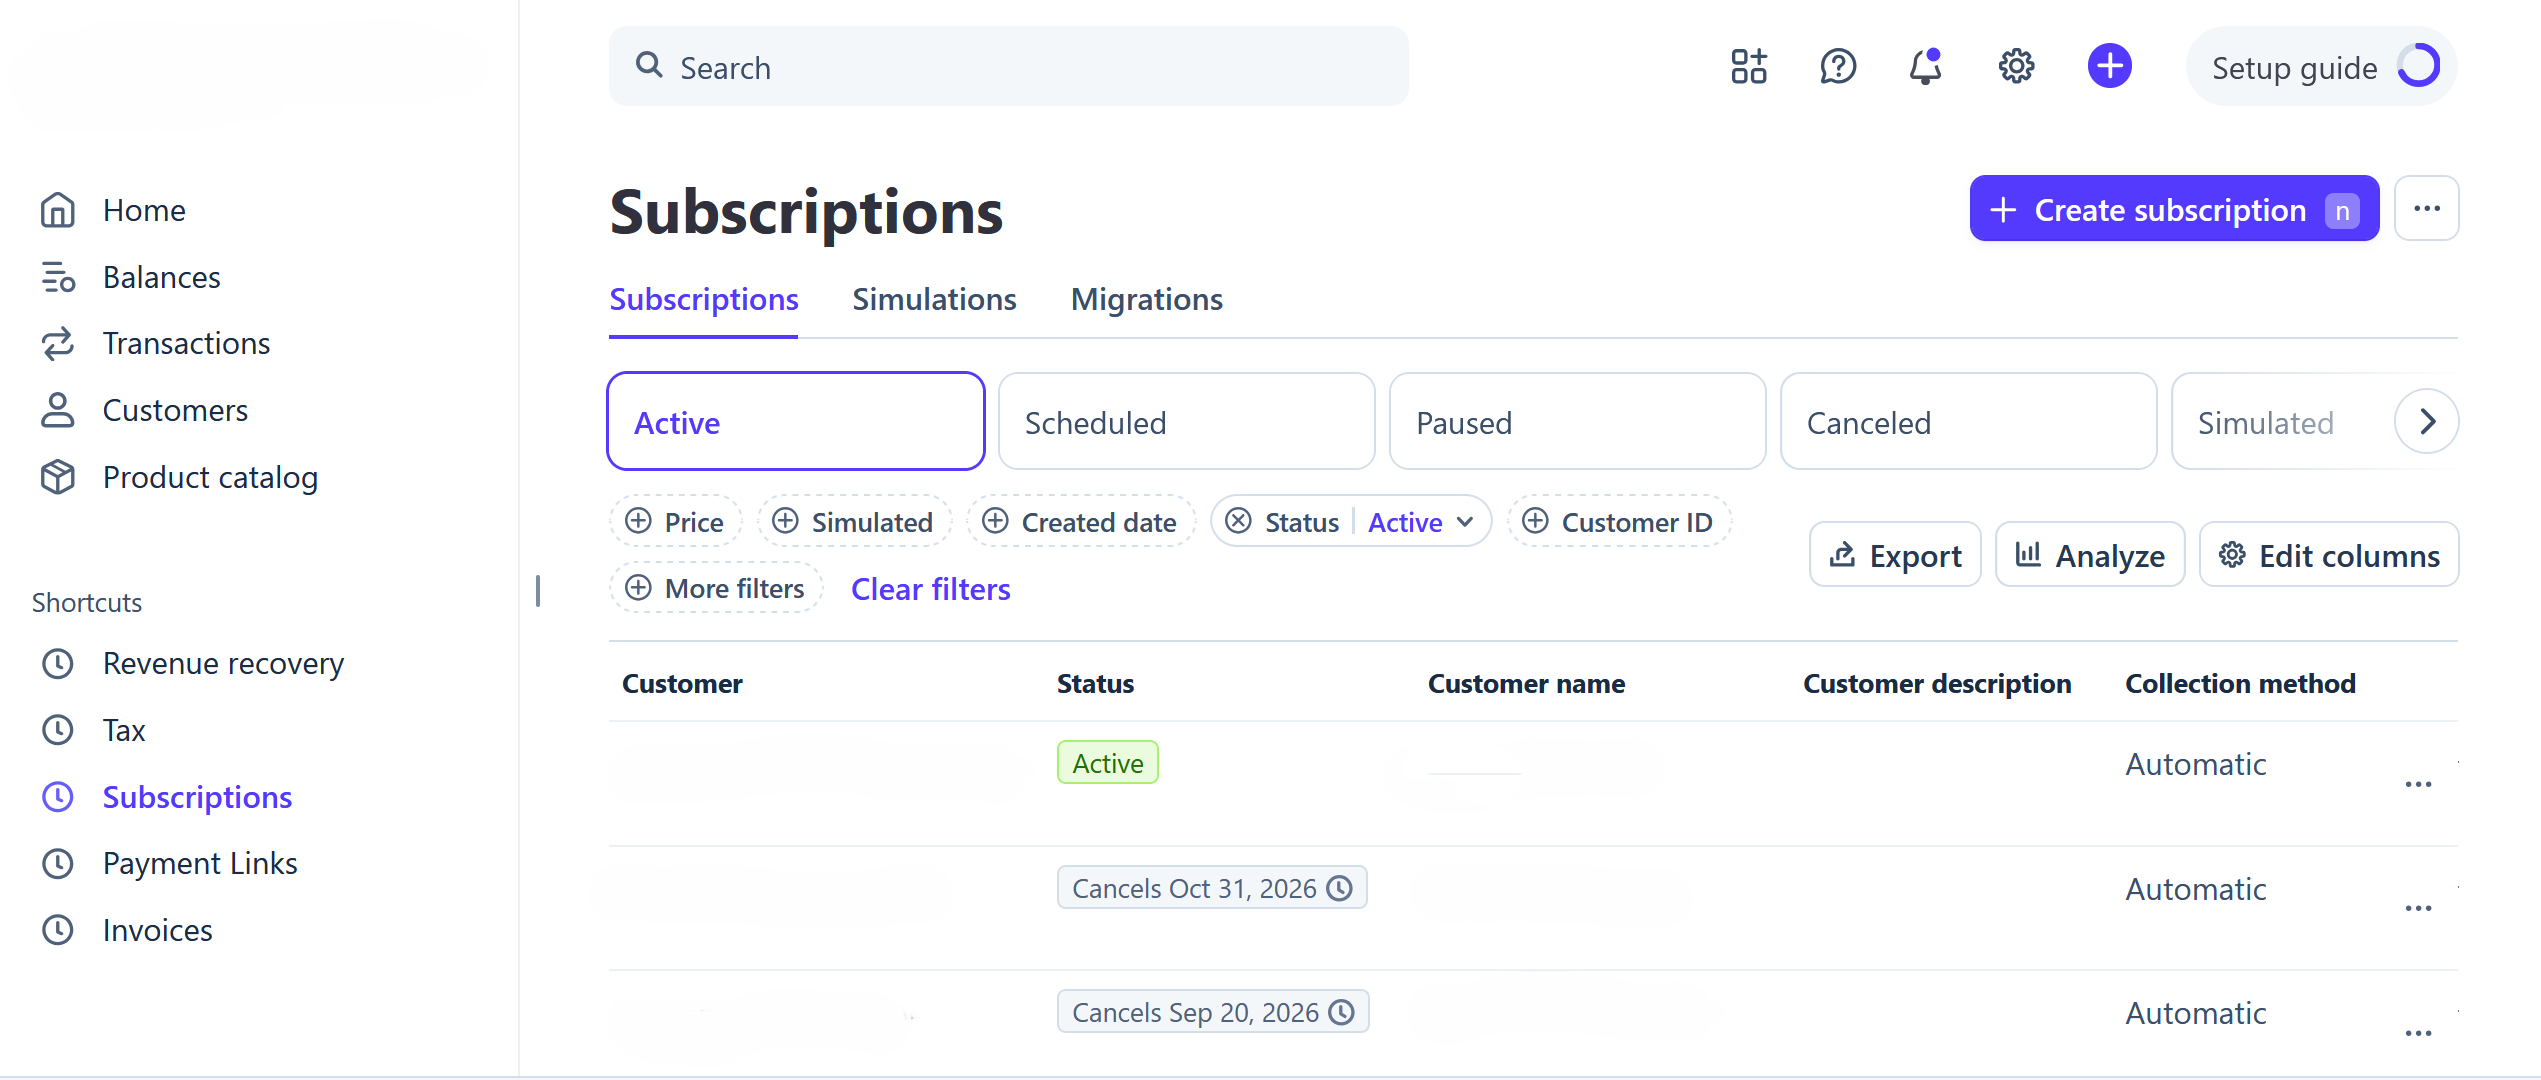Image resolution: width=2541 pixels, height=1080 pixels.
Task: Add the Simulated filter chip
Action: pyautogui.click(x=853, y=521)
